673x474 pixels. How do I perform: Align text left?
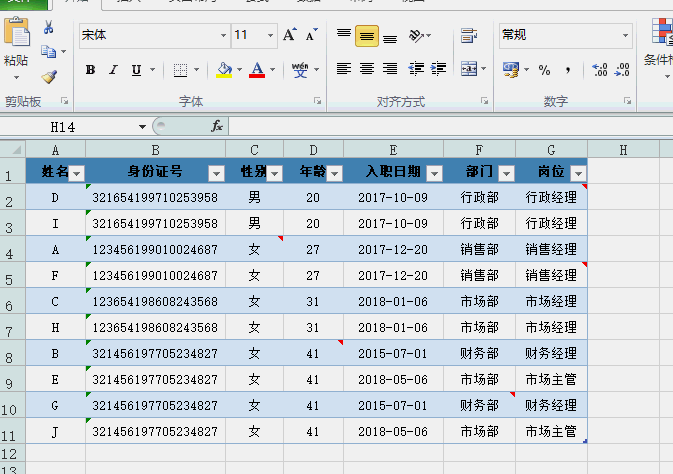coord(344,68)
